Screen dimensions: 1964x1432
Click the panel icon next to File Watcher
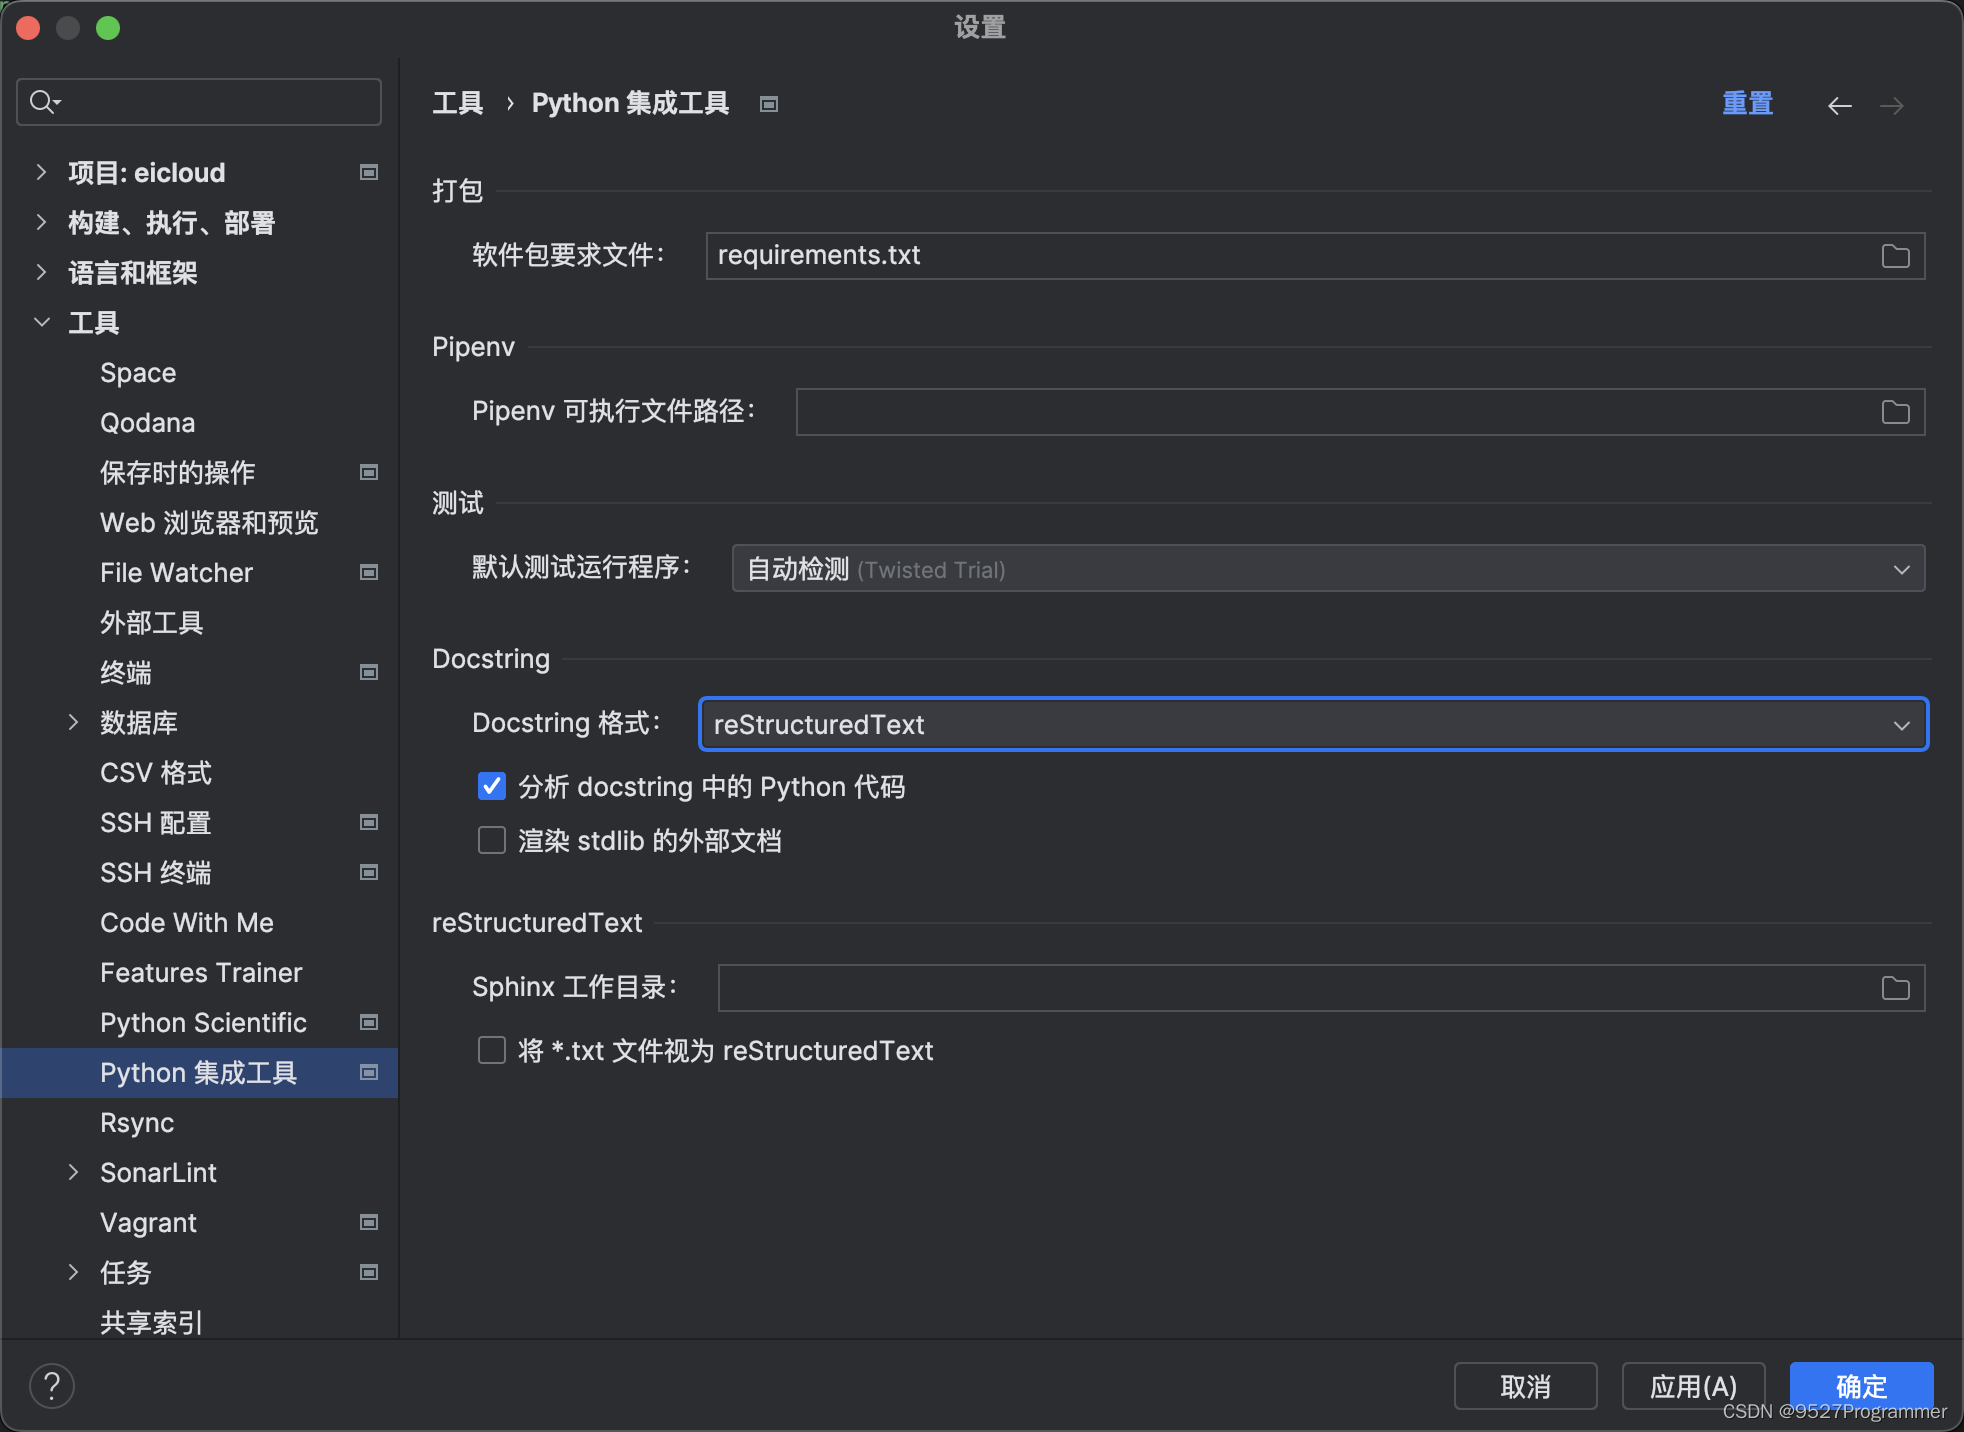(368, 572)
